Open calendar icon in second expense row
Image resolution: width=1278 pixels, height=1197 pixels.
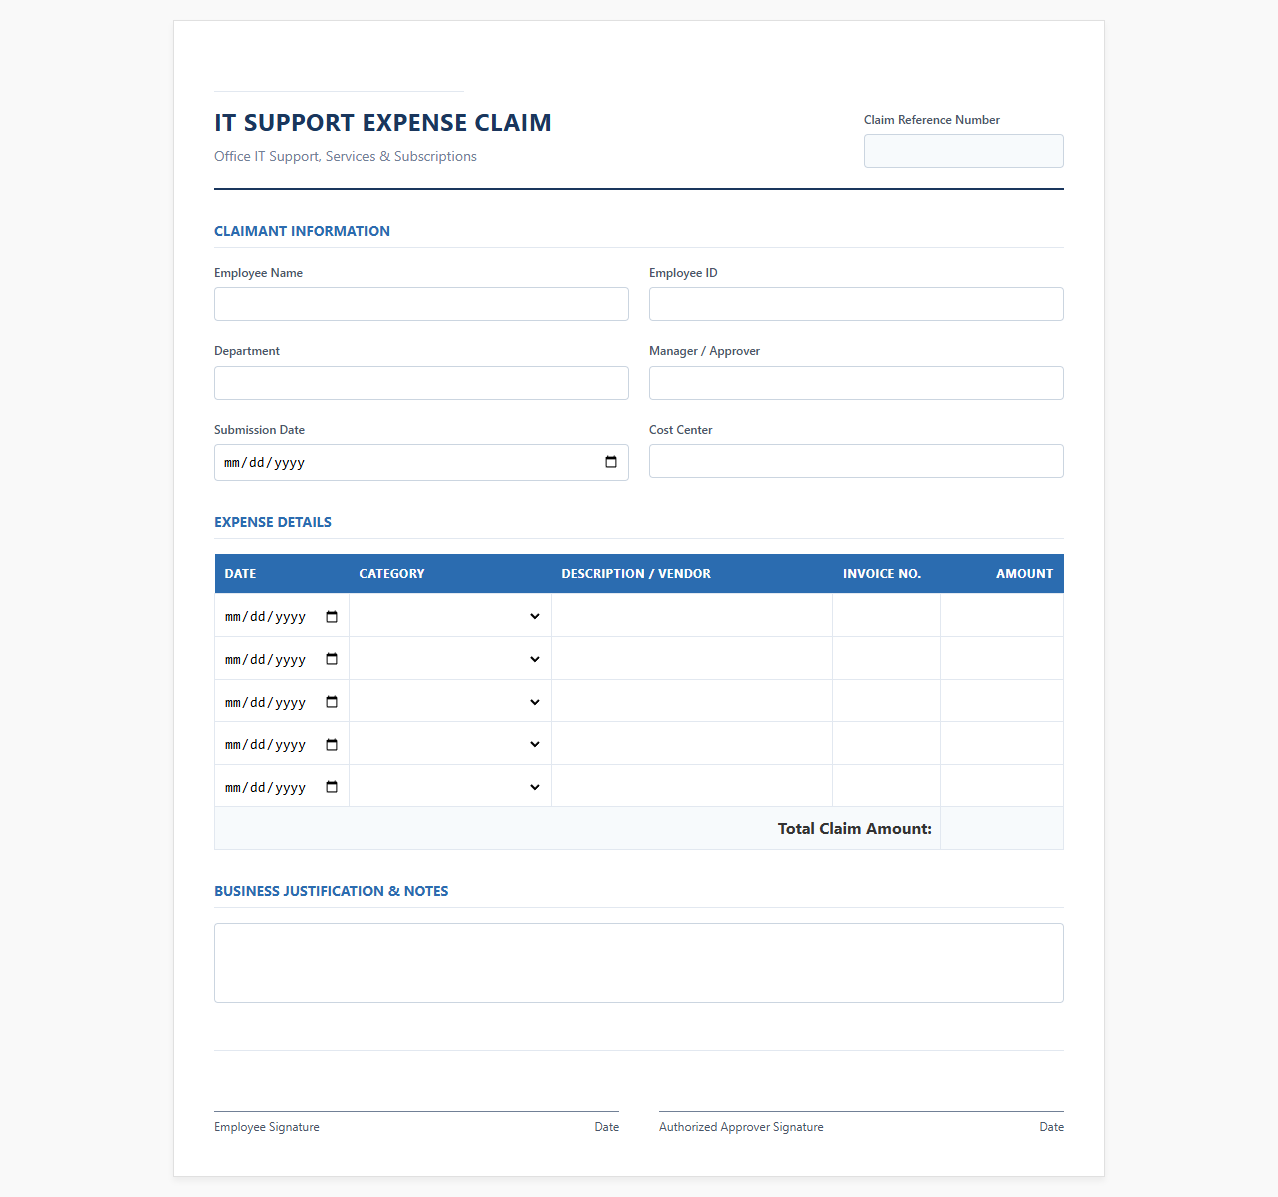tap(332, 659)
